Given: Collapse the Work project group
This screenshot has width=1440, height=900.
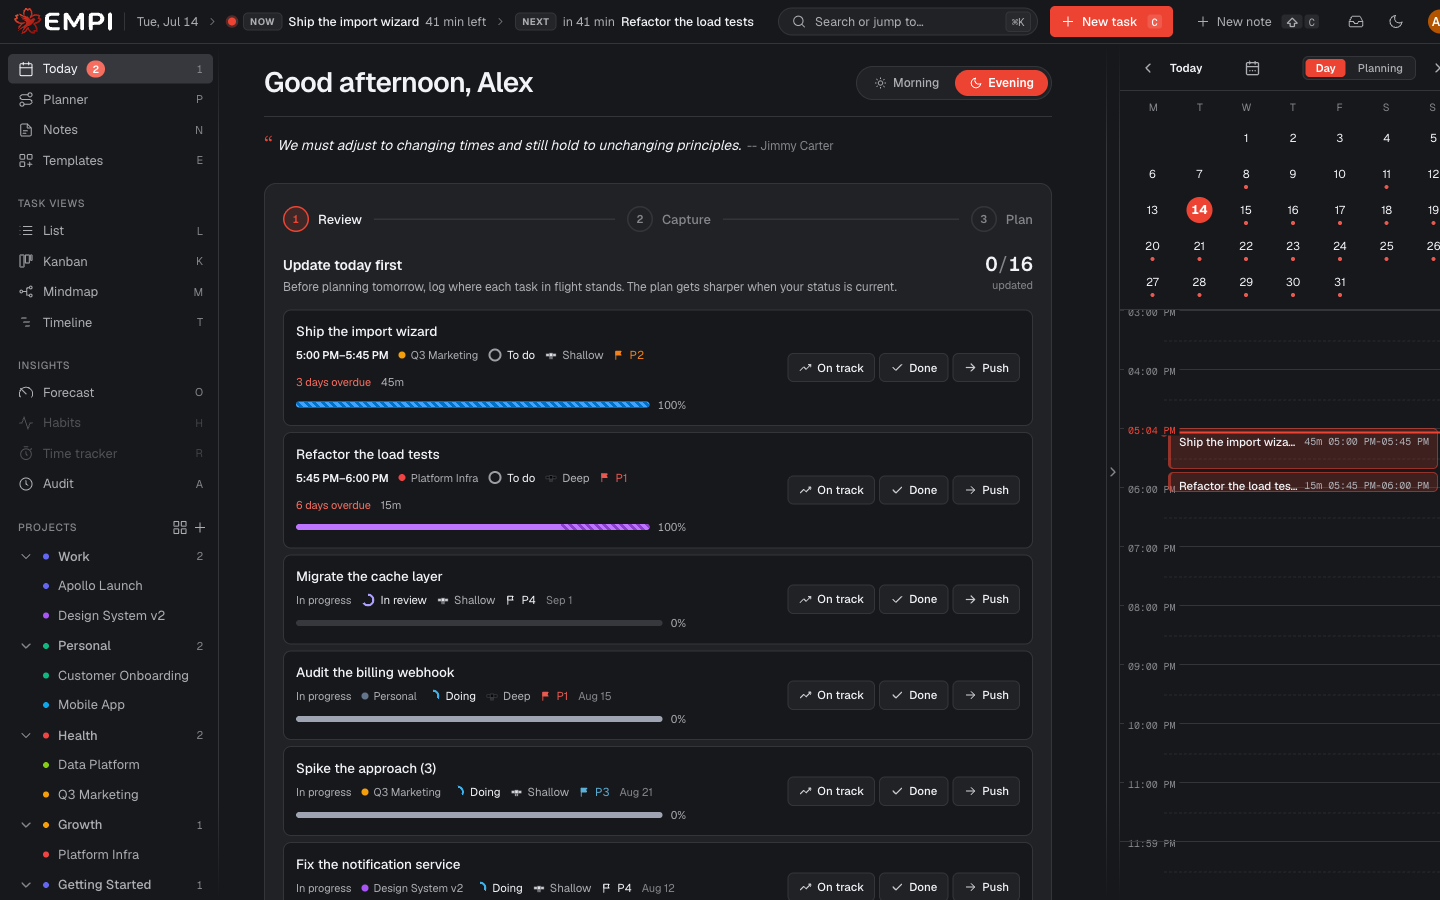Looking at the screenshot, I should [26, 557].
